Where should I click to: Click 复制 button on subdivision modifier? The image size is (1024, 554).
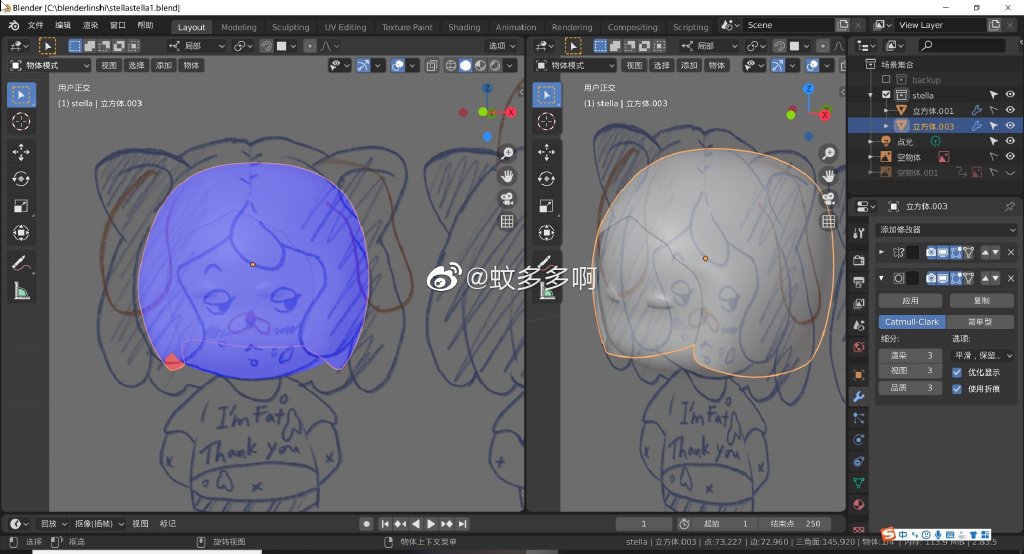[x=982, y=301]
